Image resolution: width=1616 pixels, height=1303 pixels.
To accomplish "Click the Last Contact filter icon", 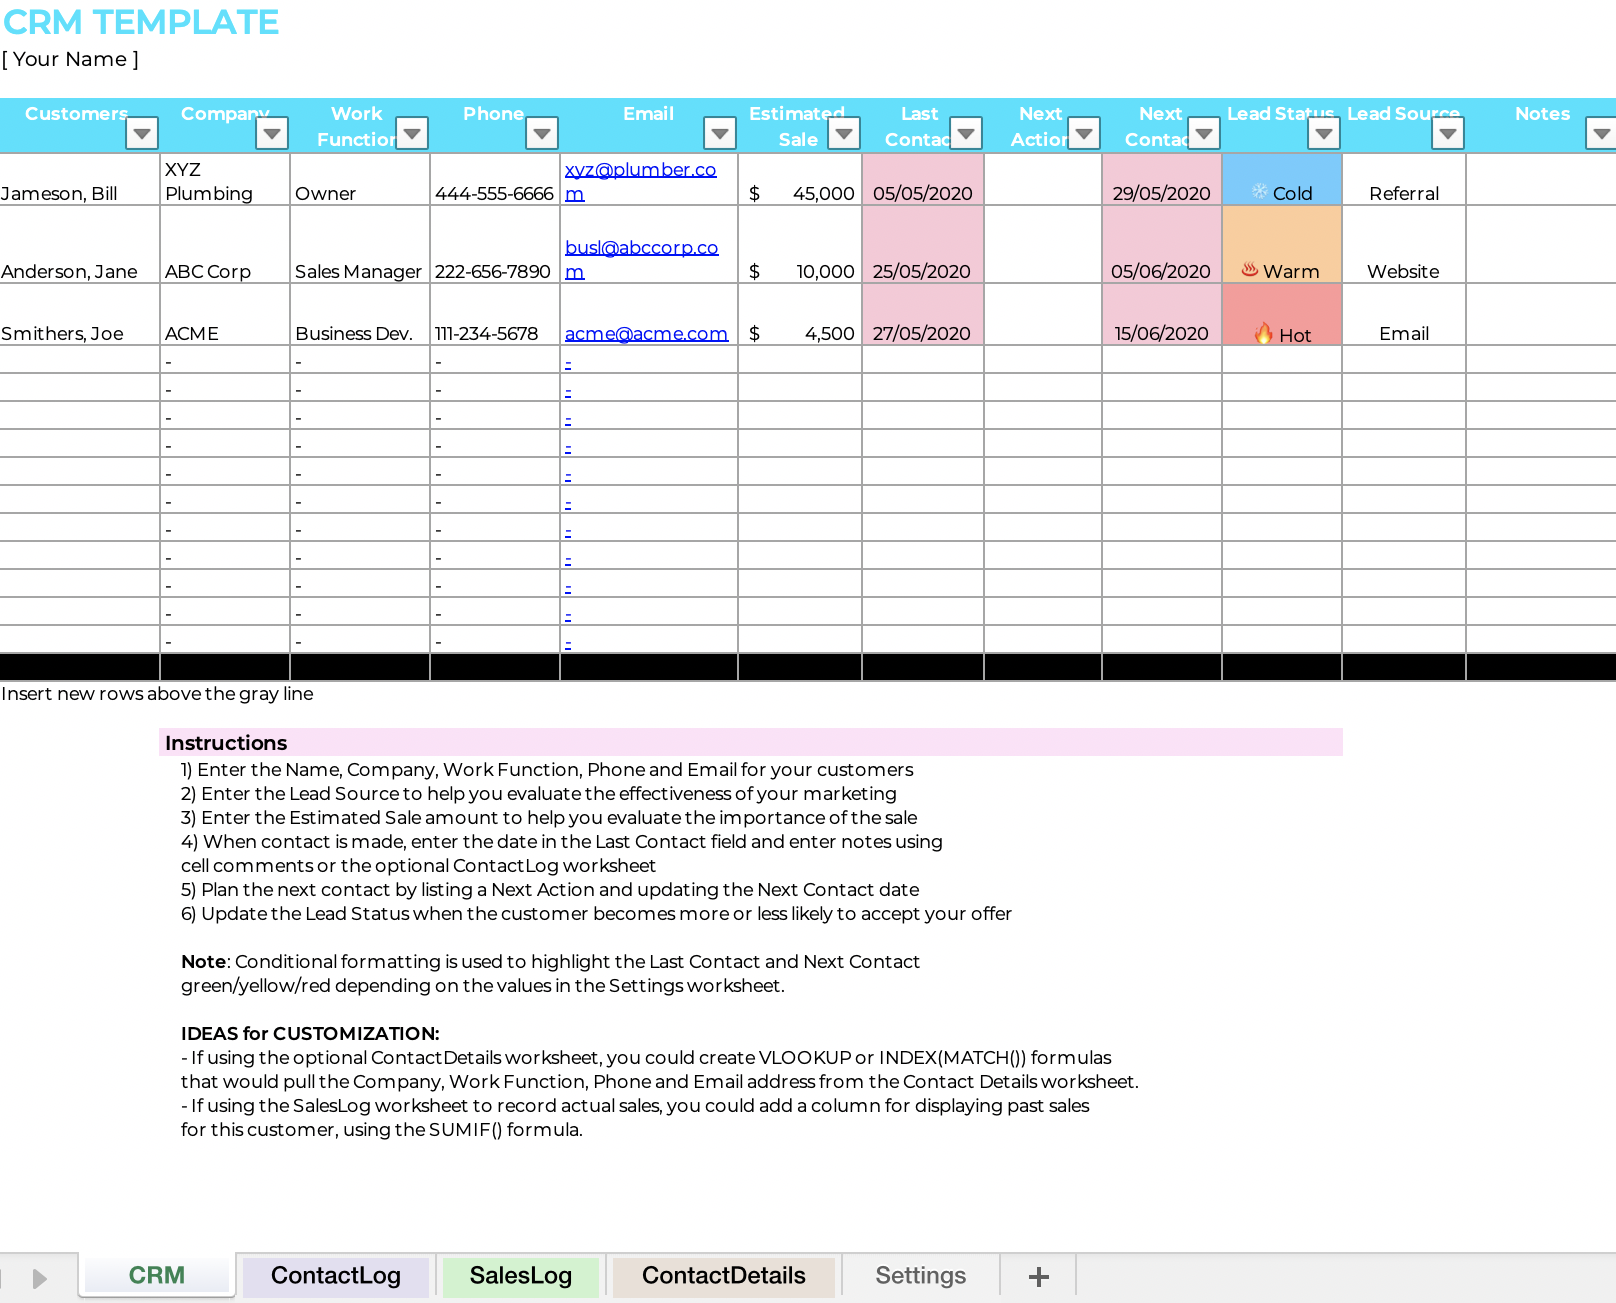I will (965, 132).
